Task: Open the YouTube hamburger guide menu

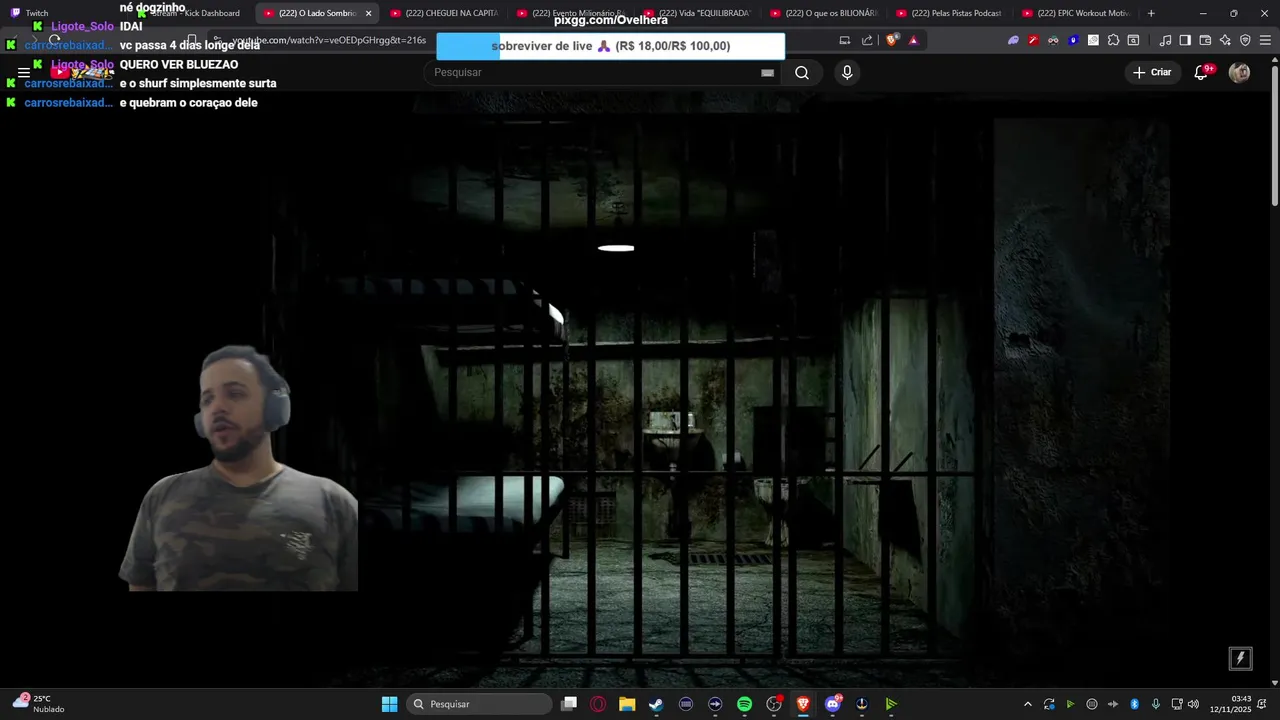Action: [24, 72]
